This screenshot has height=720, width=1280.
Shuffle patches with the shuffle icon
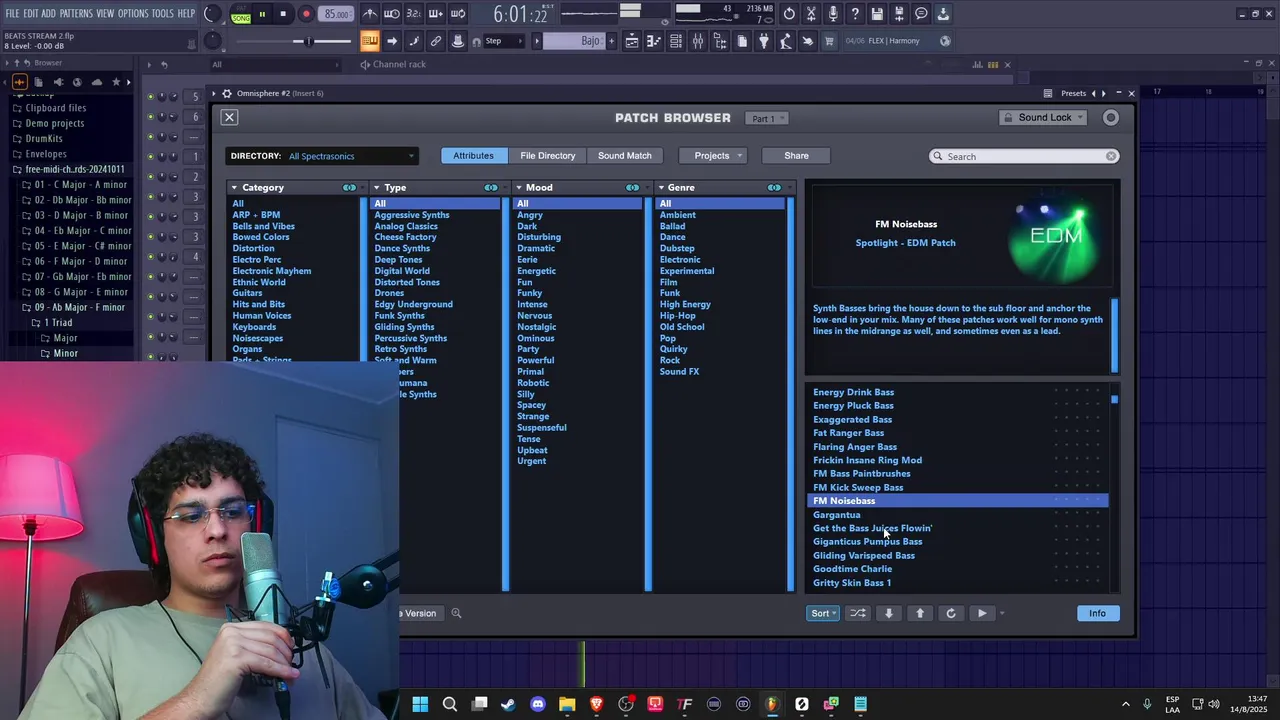858,613
